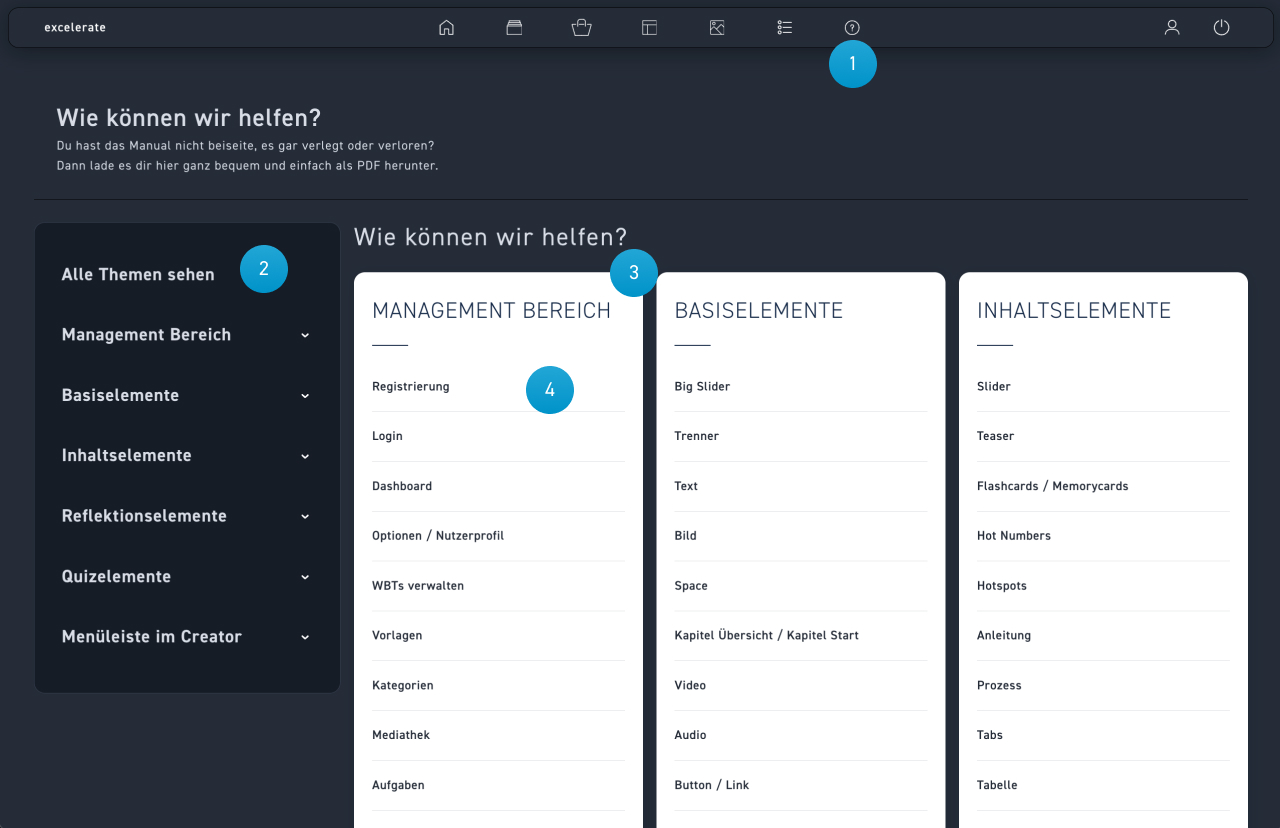
Task: Select Alle Themen sehen in sidebar
Action: point(138,275)
